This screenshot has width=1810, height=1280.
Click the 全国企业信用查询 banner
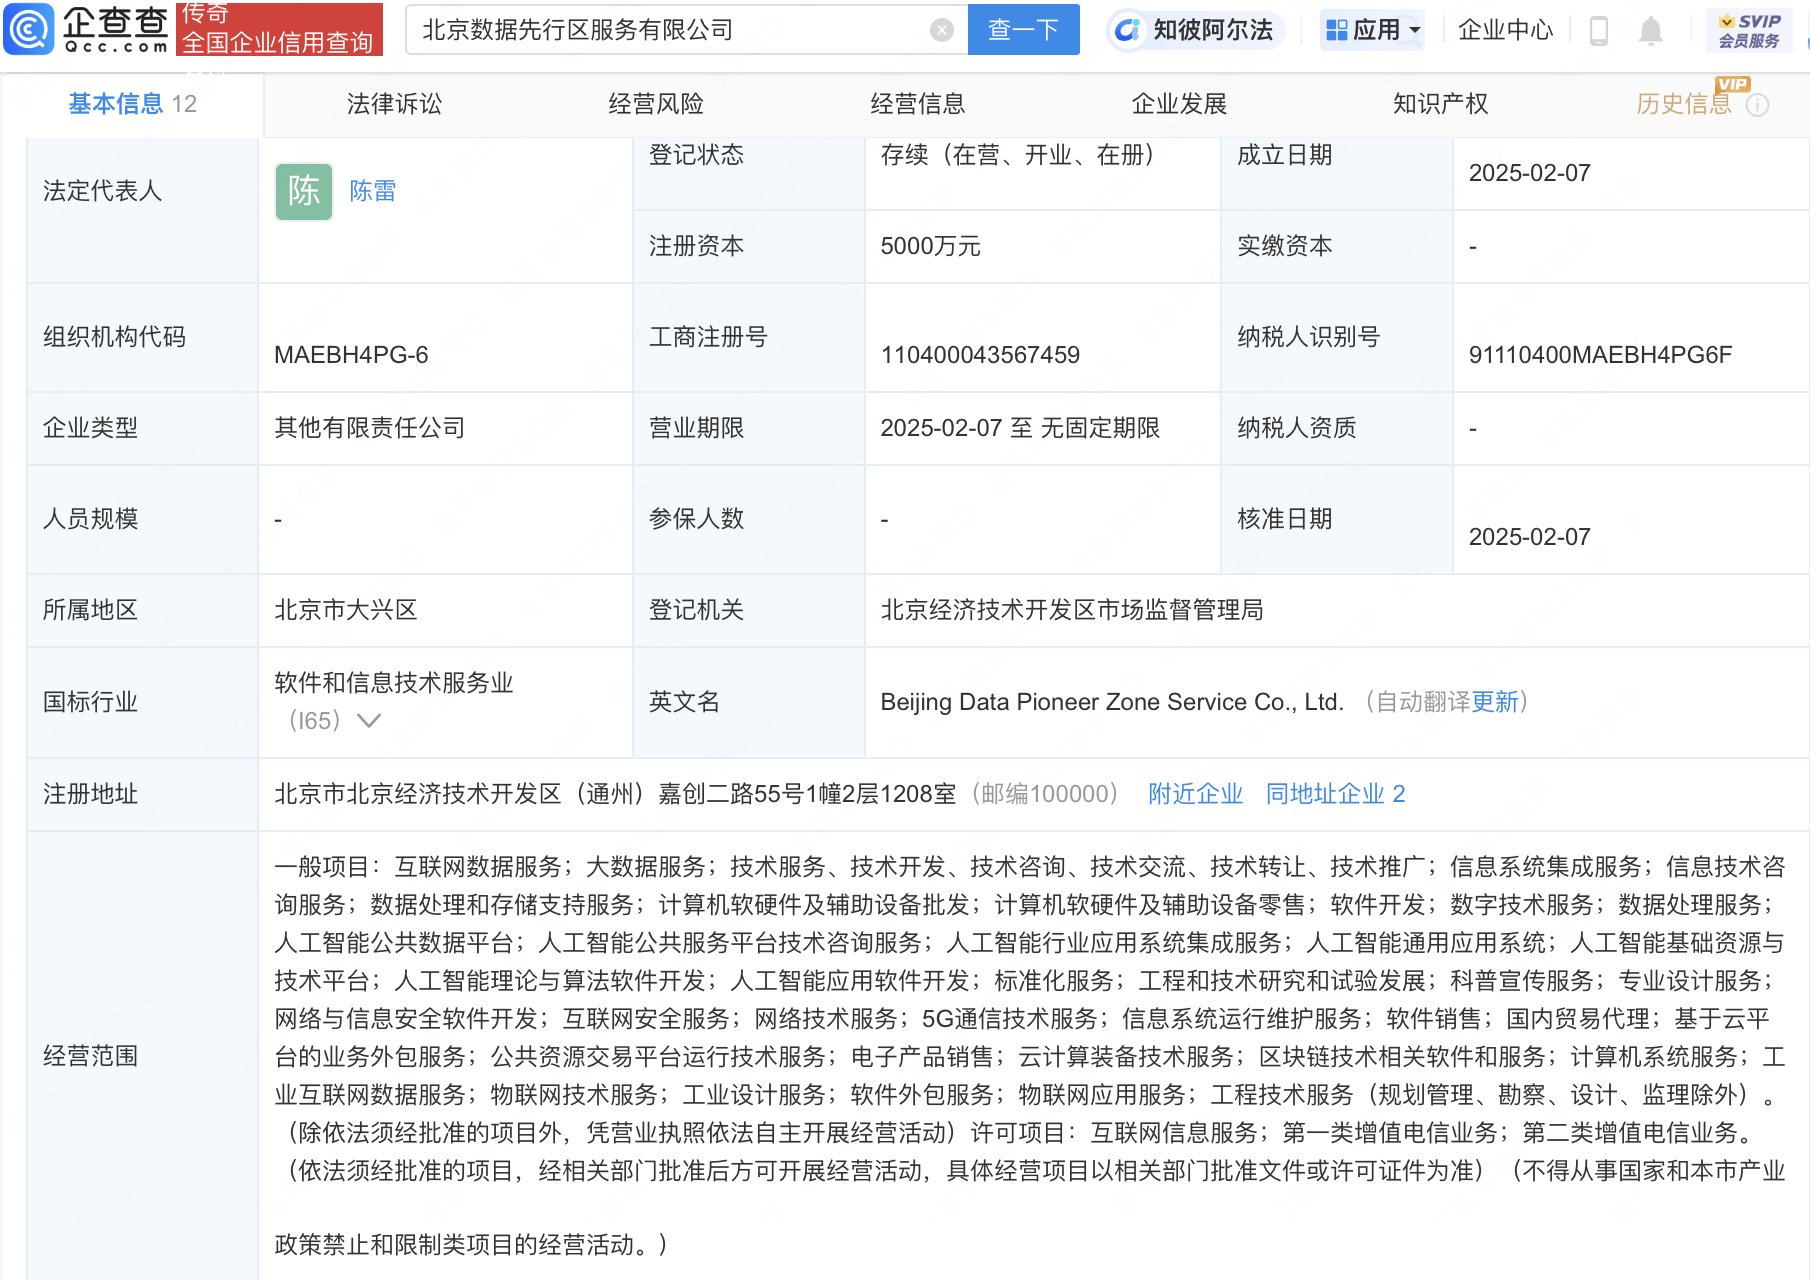click(x=279, y=29)
